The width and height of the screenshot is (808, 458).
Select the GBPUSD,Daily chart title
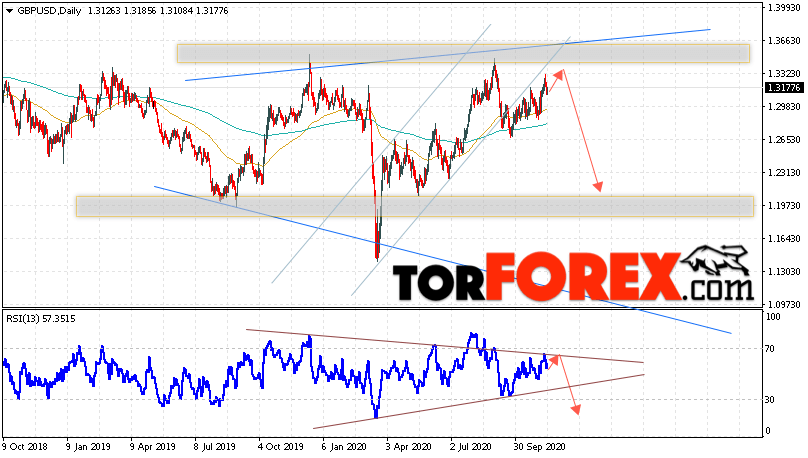pos(49,11)
